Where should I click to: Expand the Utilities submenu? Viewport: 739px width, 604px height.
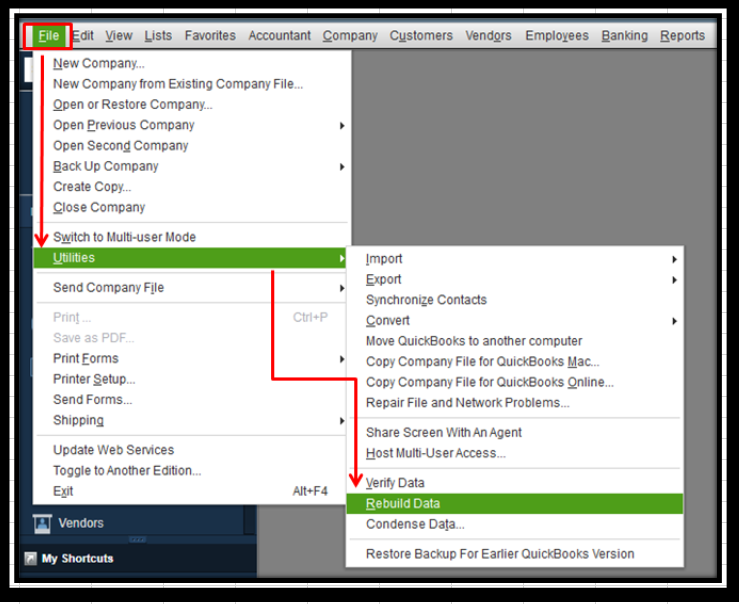tap(190, 258)
